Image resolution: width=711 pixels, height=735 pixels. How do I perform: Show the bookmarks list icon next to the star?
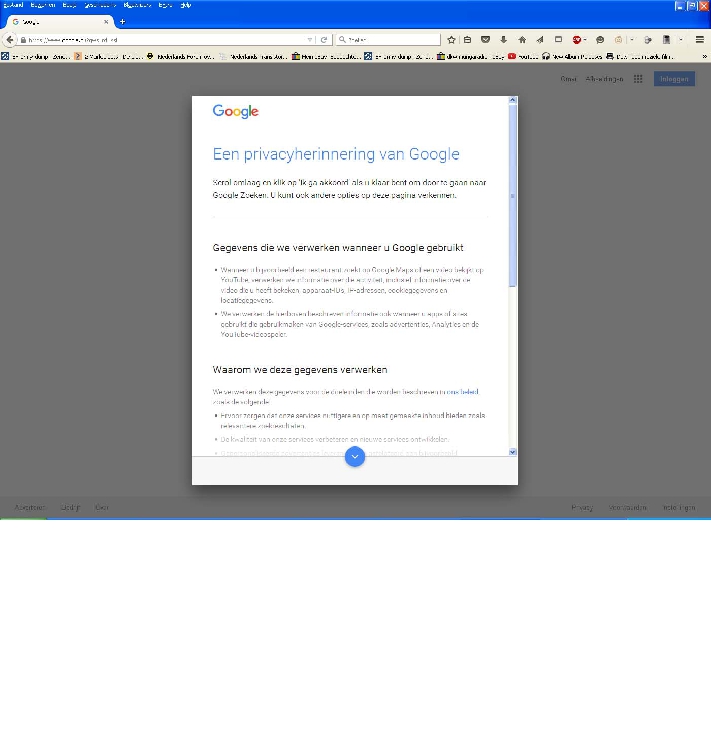coord(467,40)
